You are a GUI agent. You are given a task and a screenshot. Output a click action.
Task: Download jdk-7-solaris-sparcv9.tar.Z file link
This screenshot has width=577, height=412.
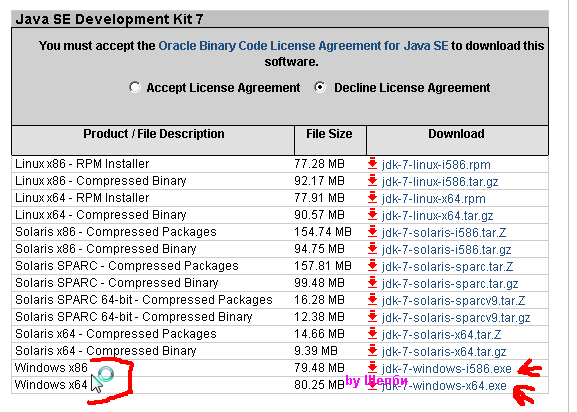click(453, 301)
